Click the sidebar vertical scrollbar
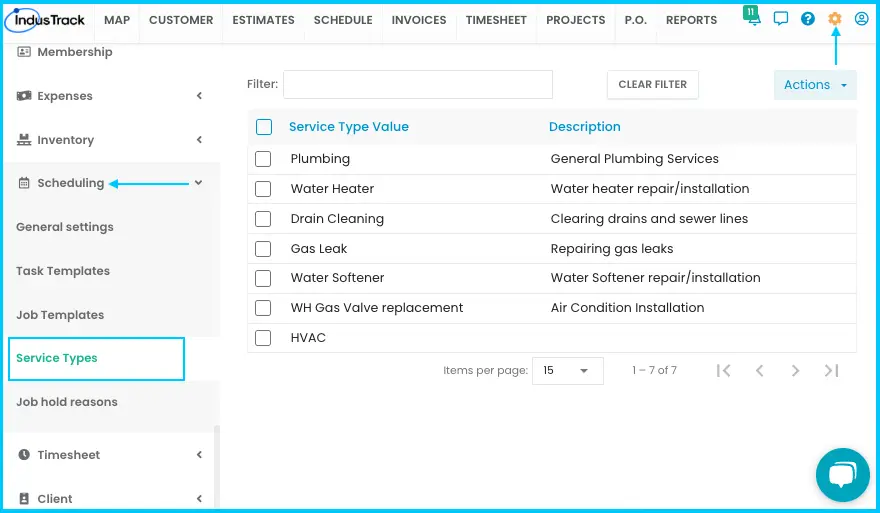This screenshot has height=513, width=880. [x=217, y=466]
